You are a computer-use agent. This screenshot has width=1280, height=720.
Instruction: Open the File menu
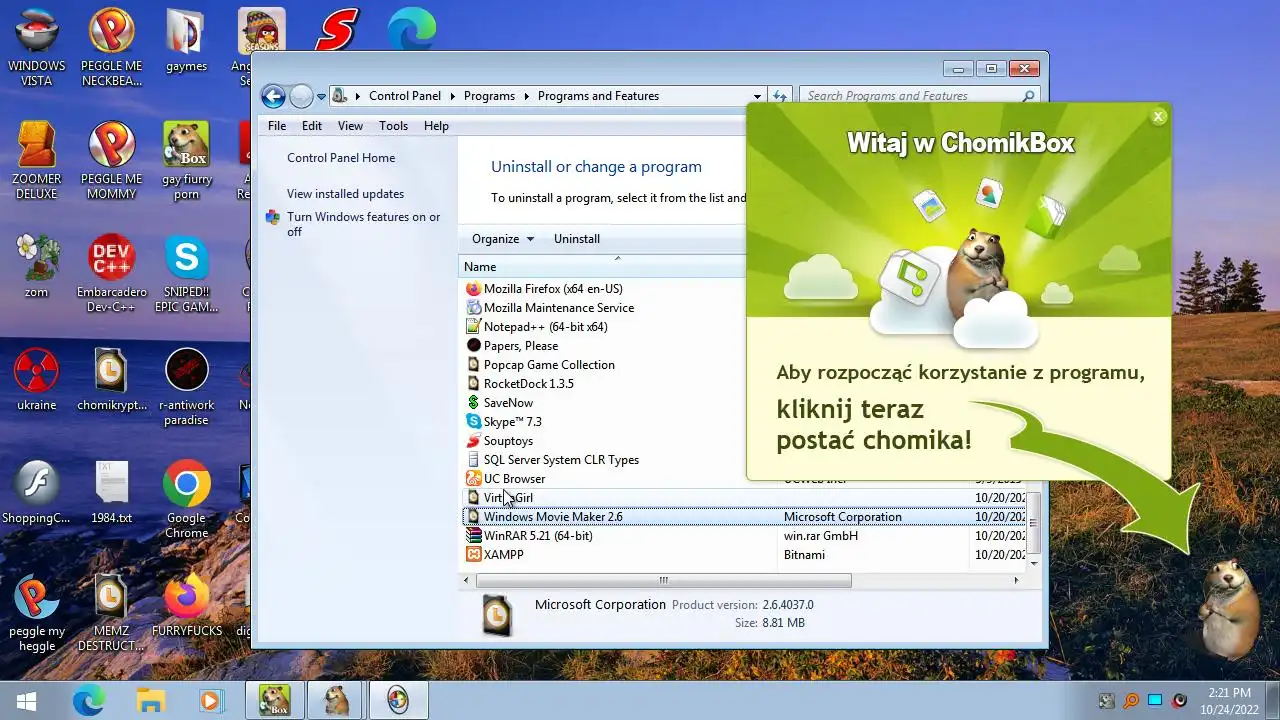click(x=277, y=126)
